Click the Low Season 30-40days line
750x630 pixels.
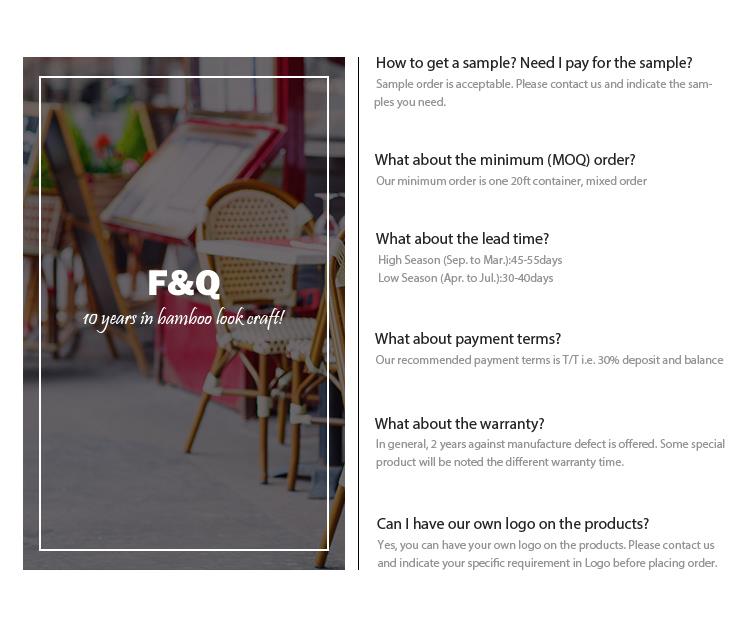[465, 278]
